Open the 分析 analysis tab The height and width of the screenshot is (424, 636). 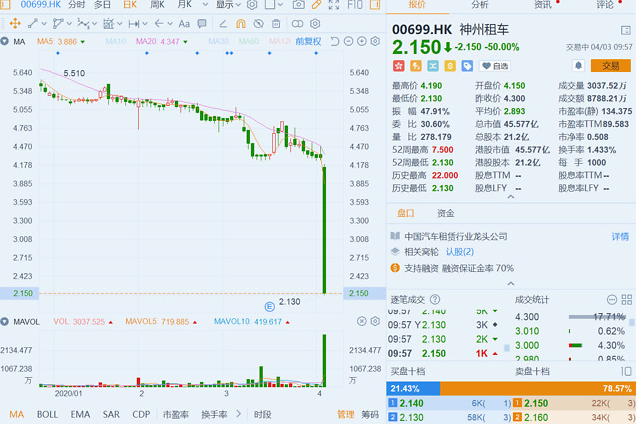coord(479,4)
